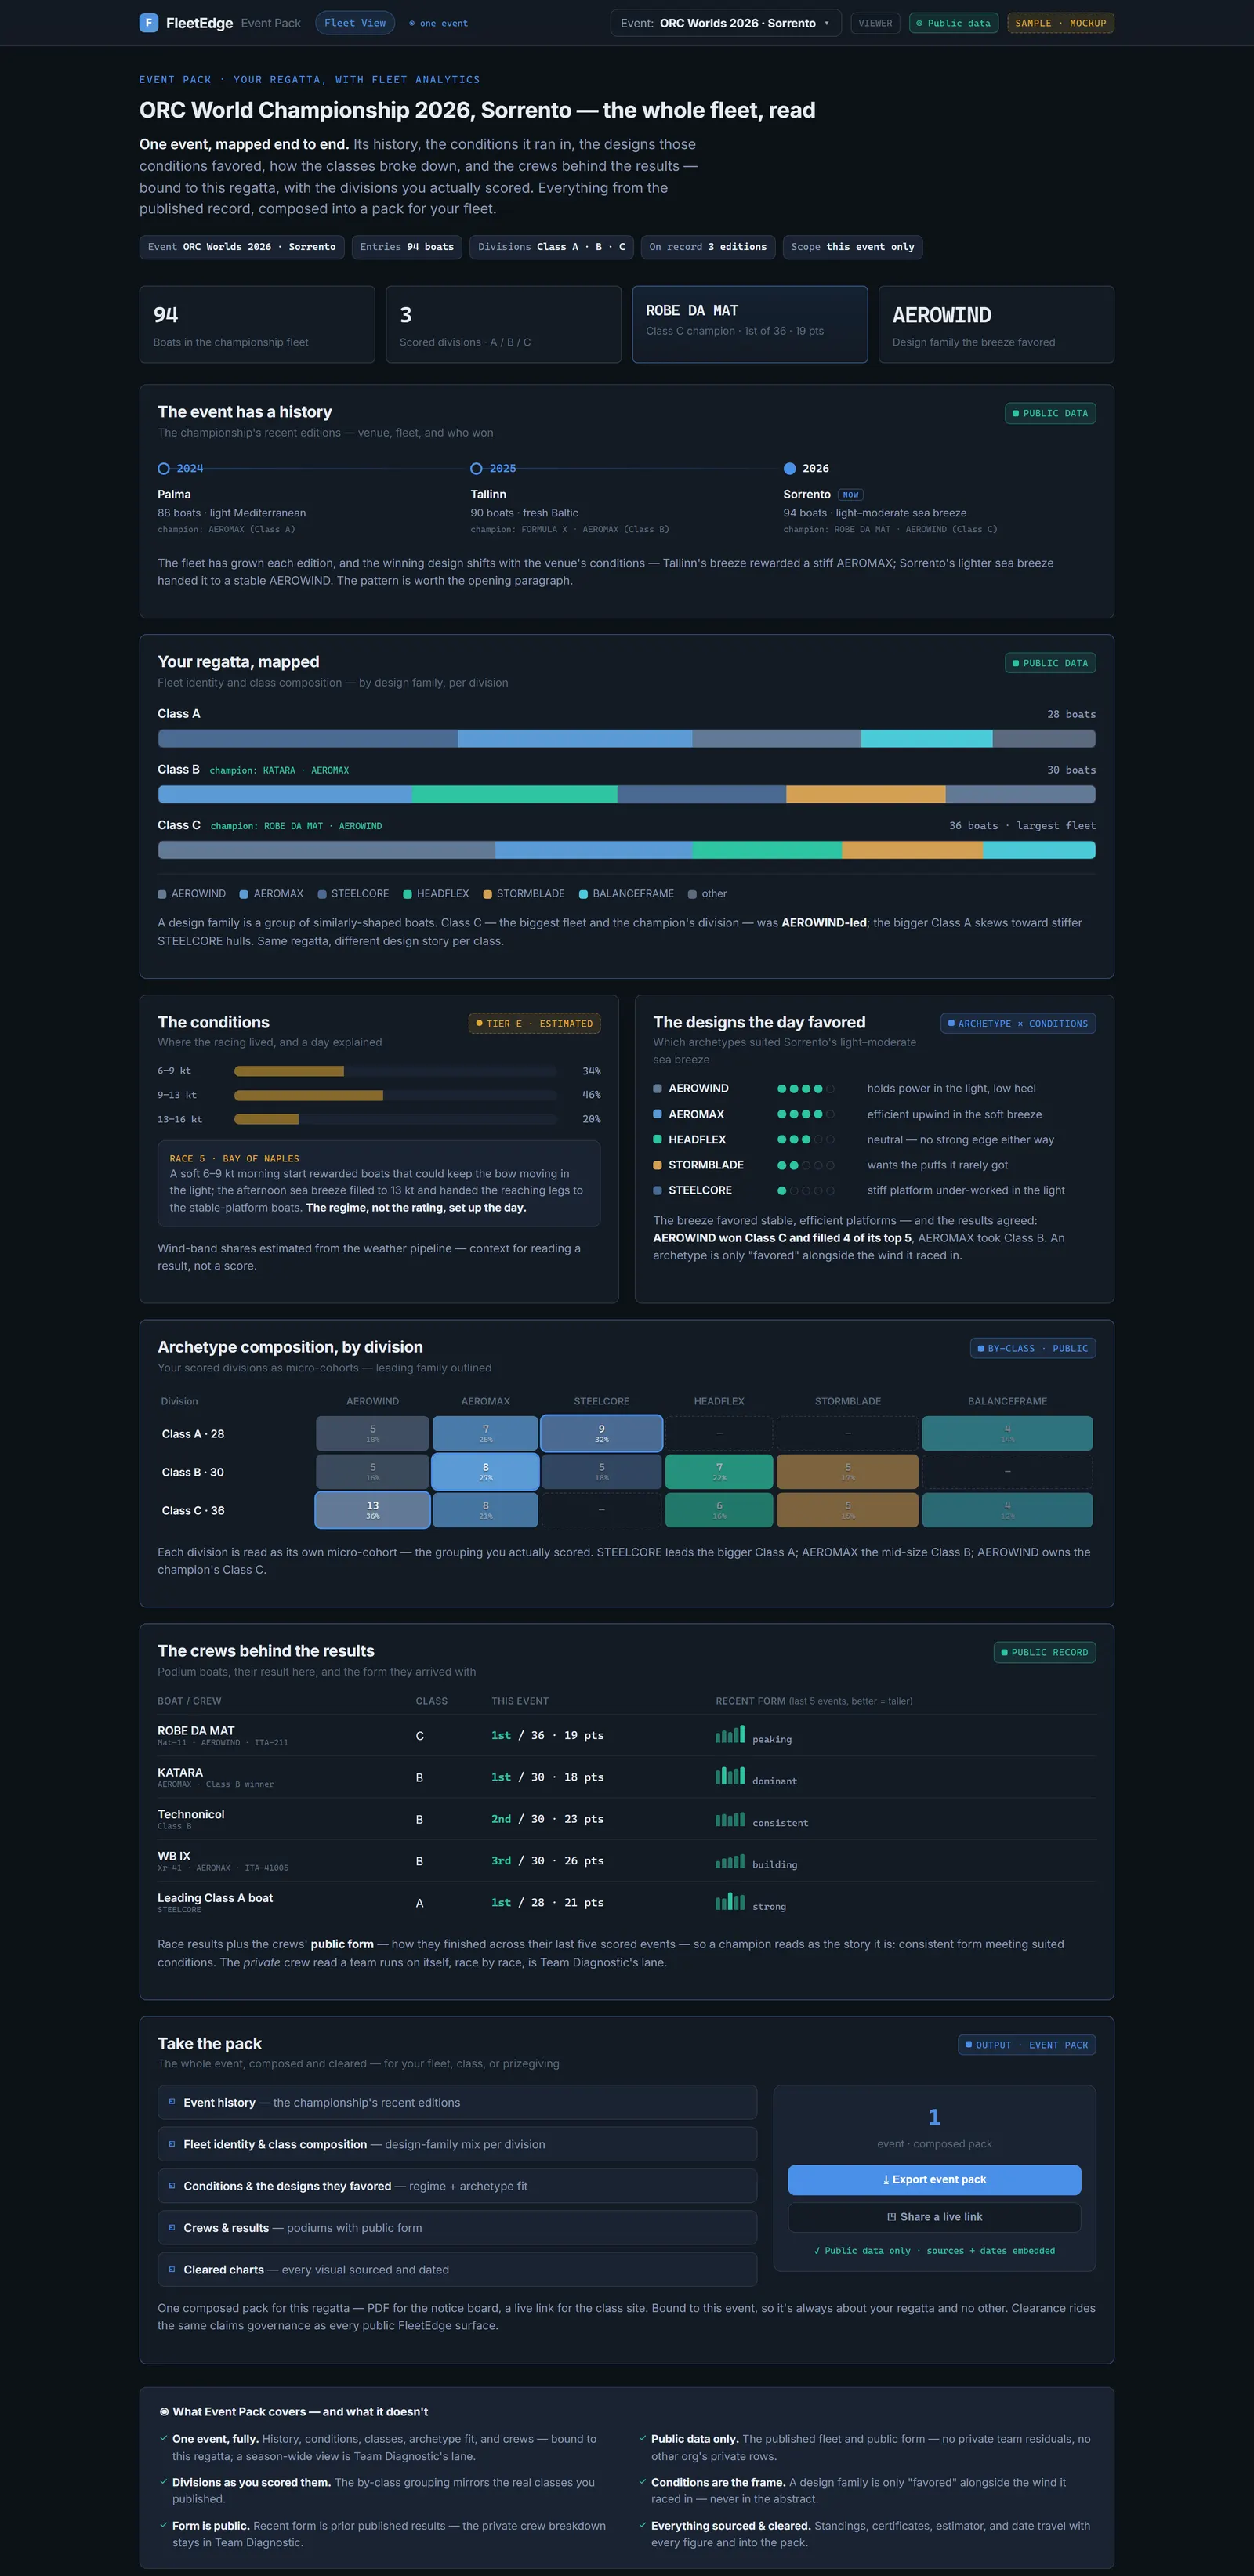Screen dimensions: 1254x2576
Task: Click checkmark beside Public data only
Action: tap(643, 2438)
